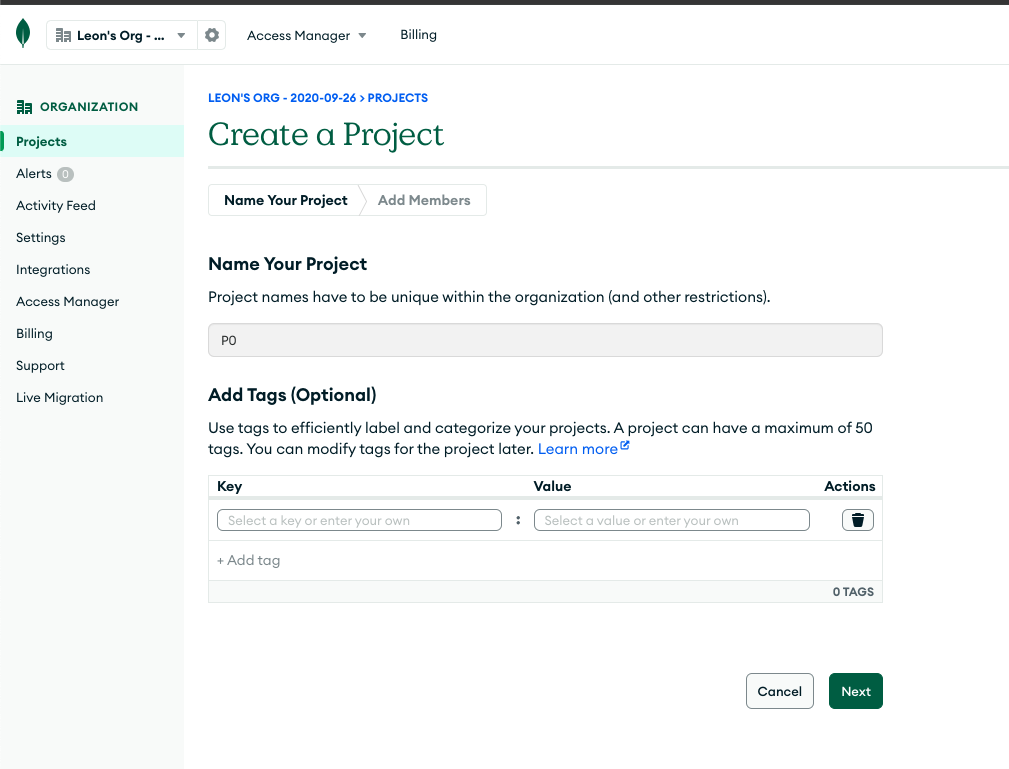Click the + Add tag link
This screenshot has height=769, width=1009.
[x=249, y=560]
